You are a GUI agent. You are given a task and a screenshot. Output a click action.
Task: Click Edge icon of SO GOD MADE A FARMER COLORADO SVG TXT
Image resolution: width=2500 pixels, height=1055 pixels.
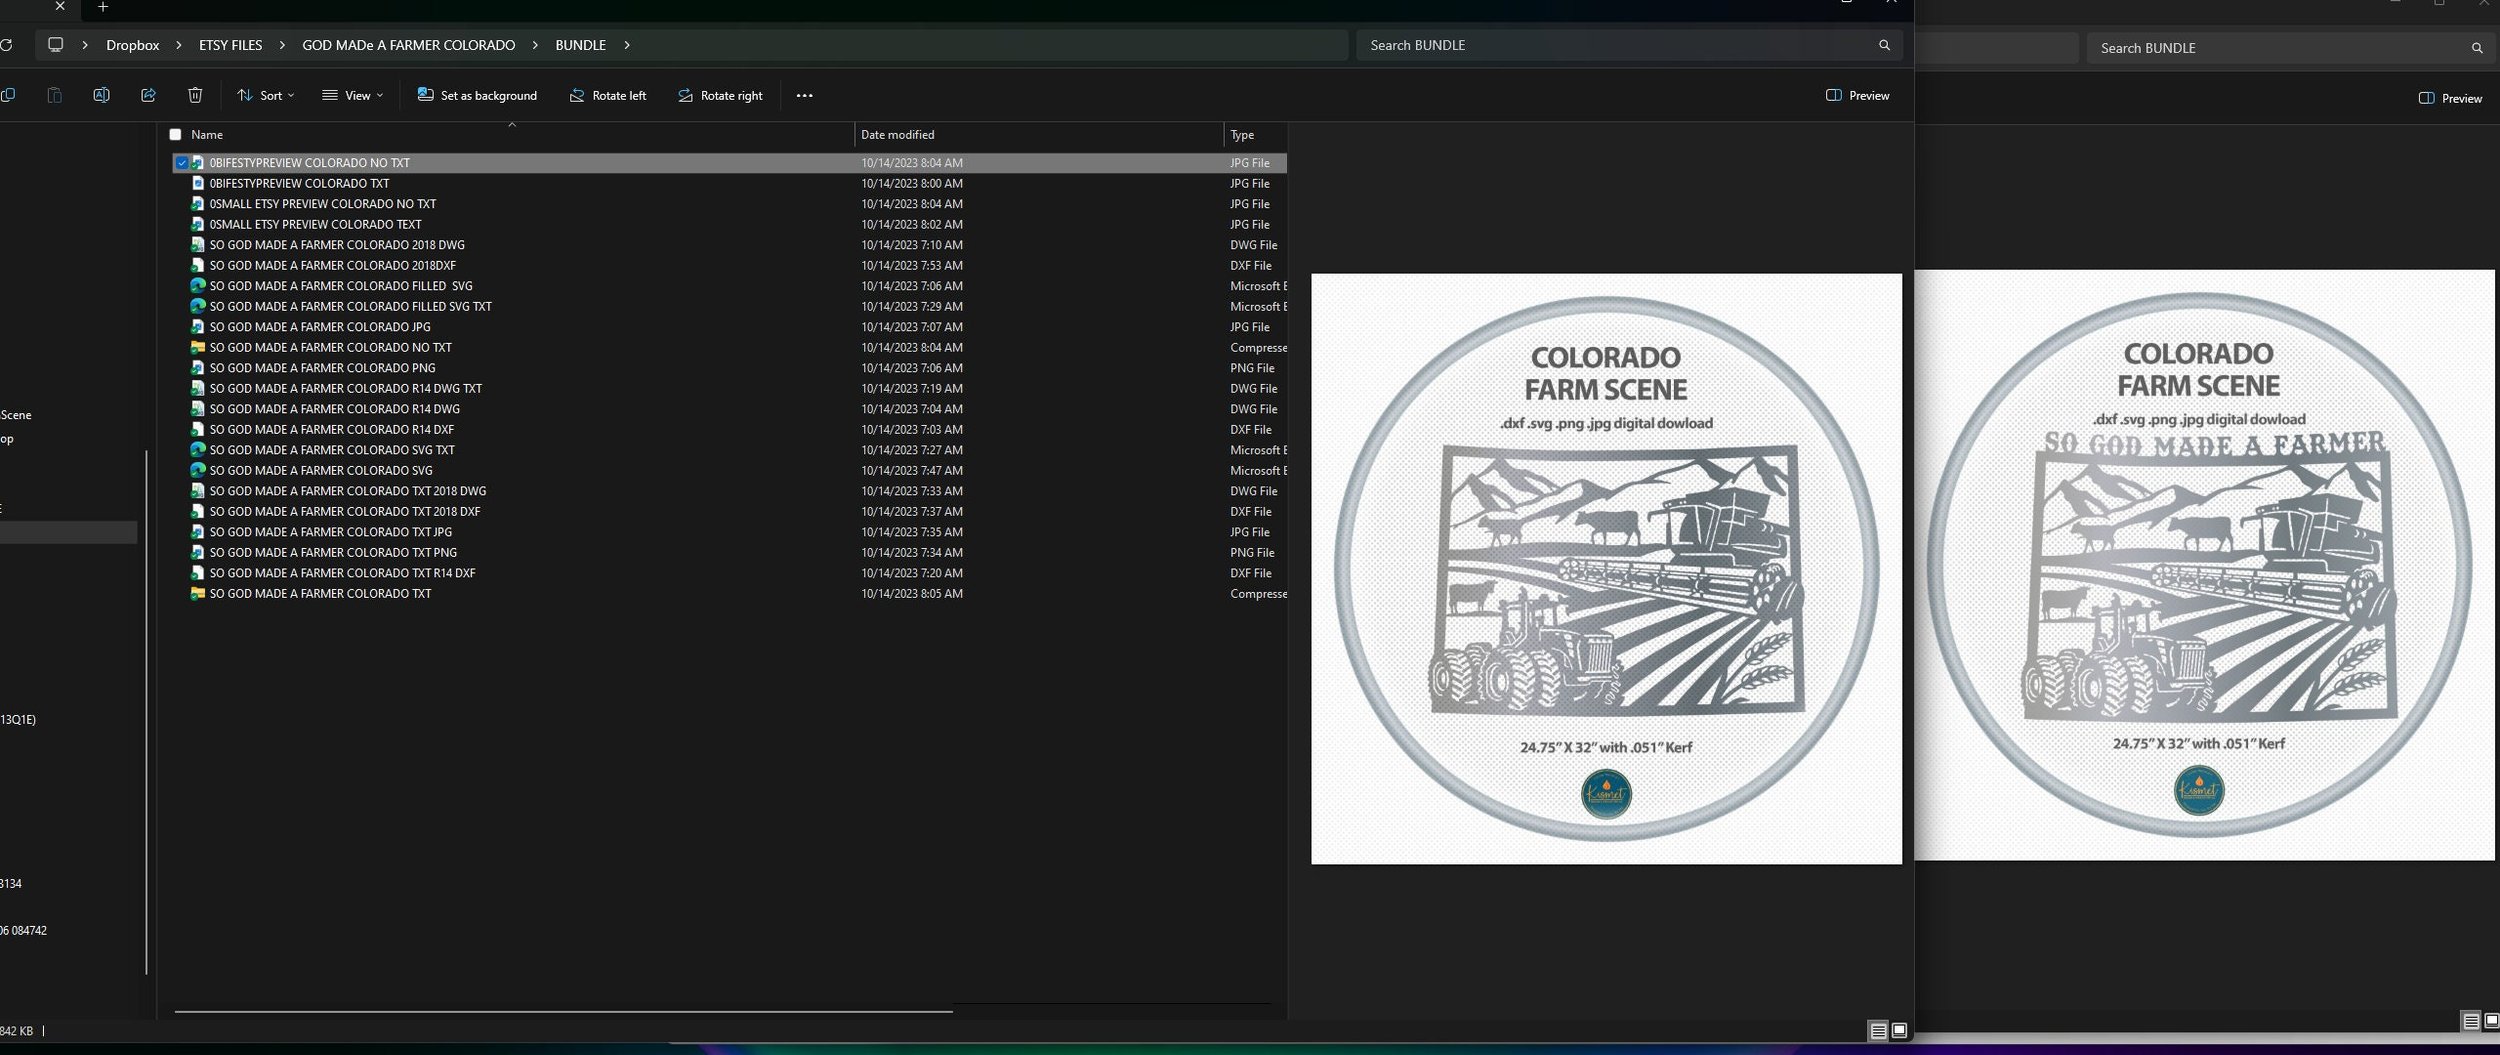click(x=198, y=450)
